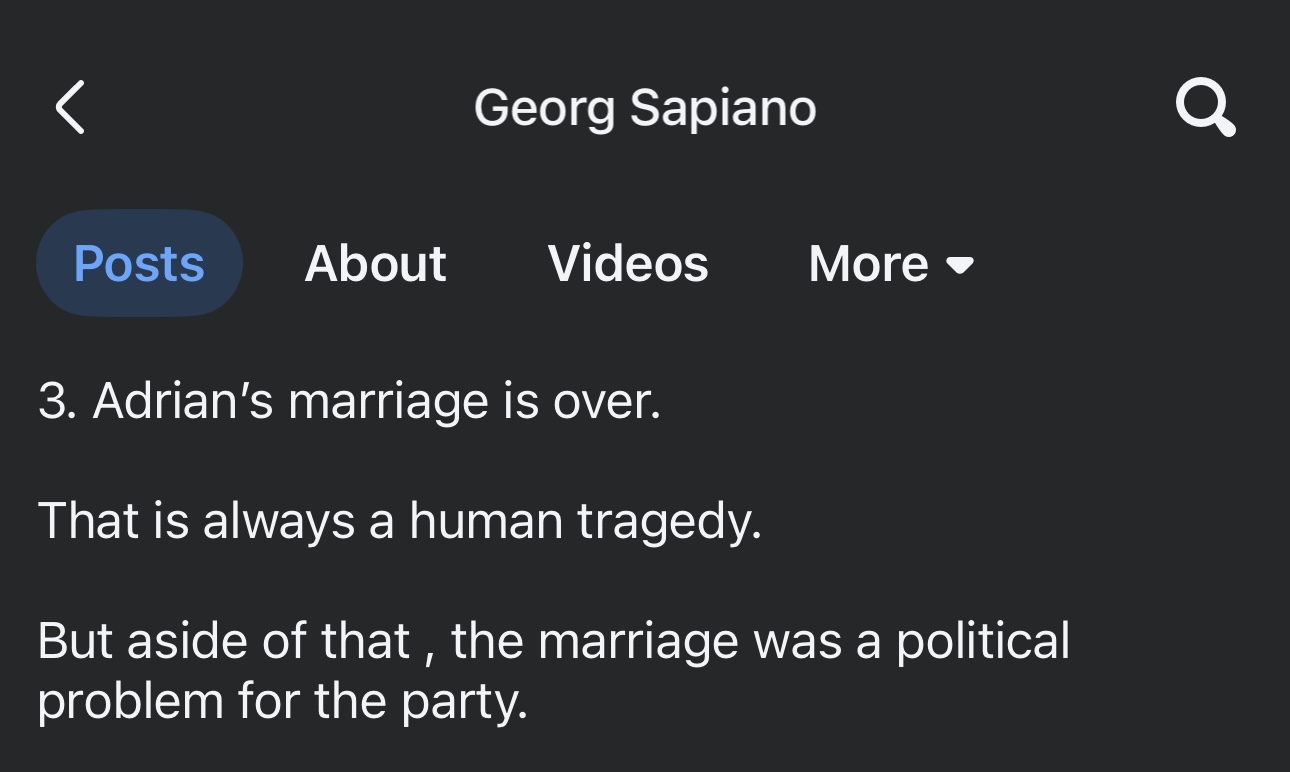This screenshot has width=1290, height=772.
Task: Tap the word "Georg" in the header
Action: pos(544,108)
